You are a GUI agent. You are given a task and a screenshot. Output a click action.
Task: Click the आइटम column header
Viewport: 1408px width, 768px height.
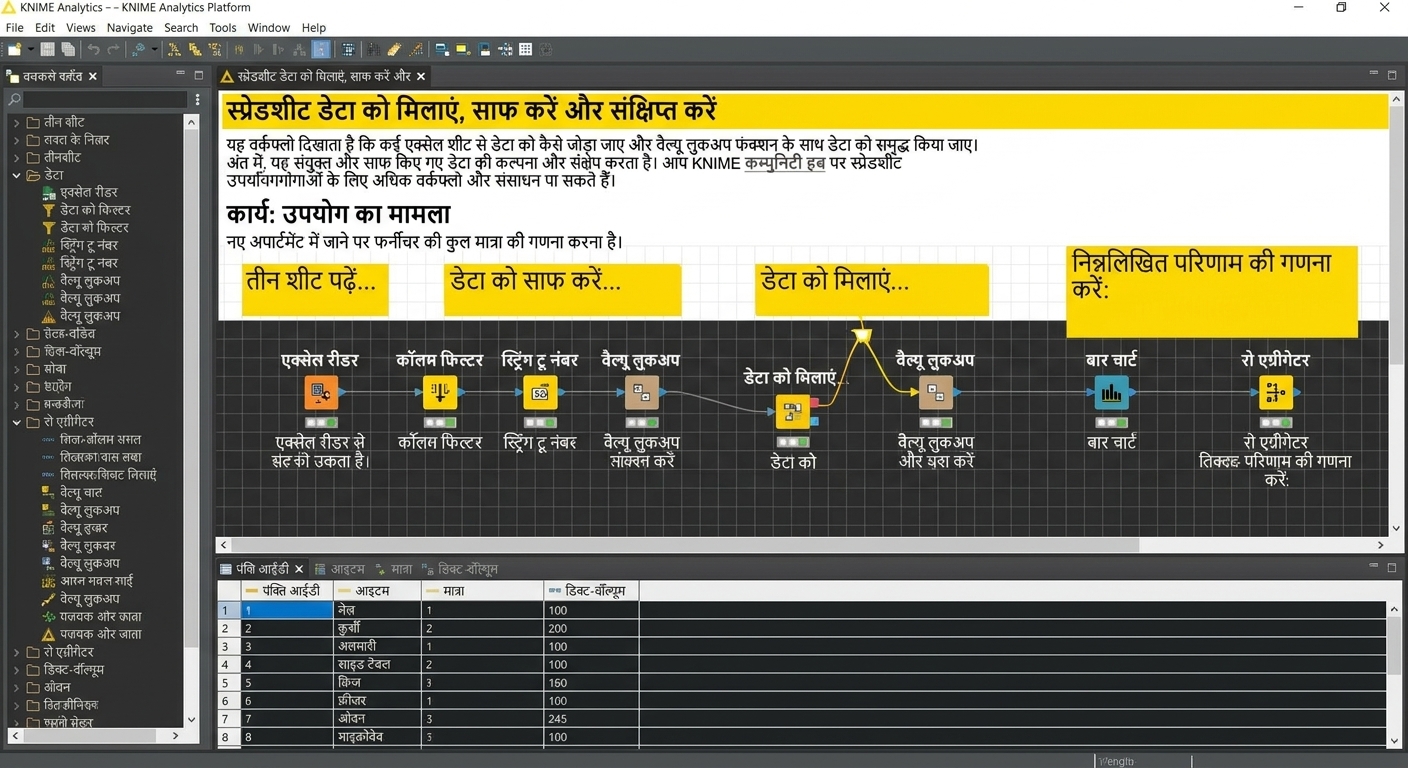click(376, 591)
